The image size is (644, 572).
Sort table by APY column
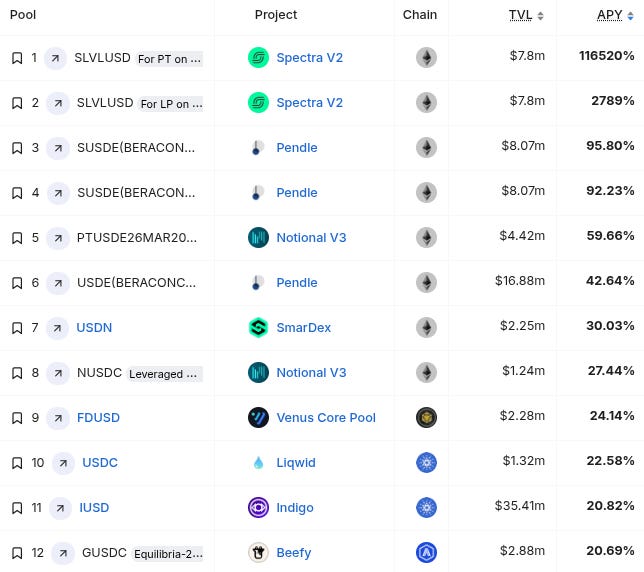tap(615, 15)
